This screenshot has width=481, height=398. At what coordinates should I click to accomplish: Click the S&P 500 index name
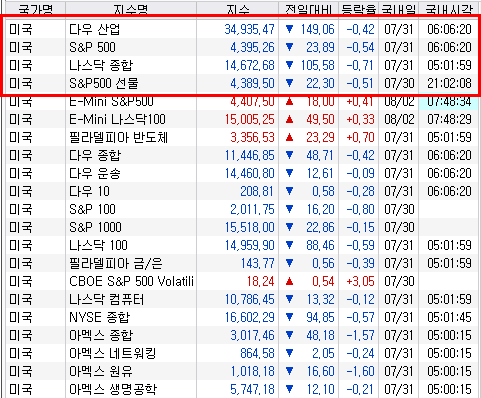point(92,47)
